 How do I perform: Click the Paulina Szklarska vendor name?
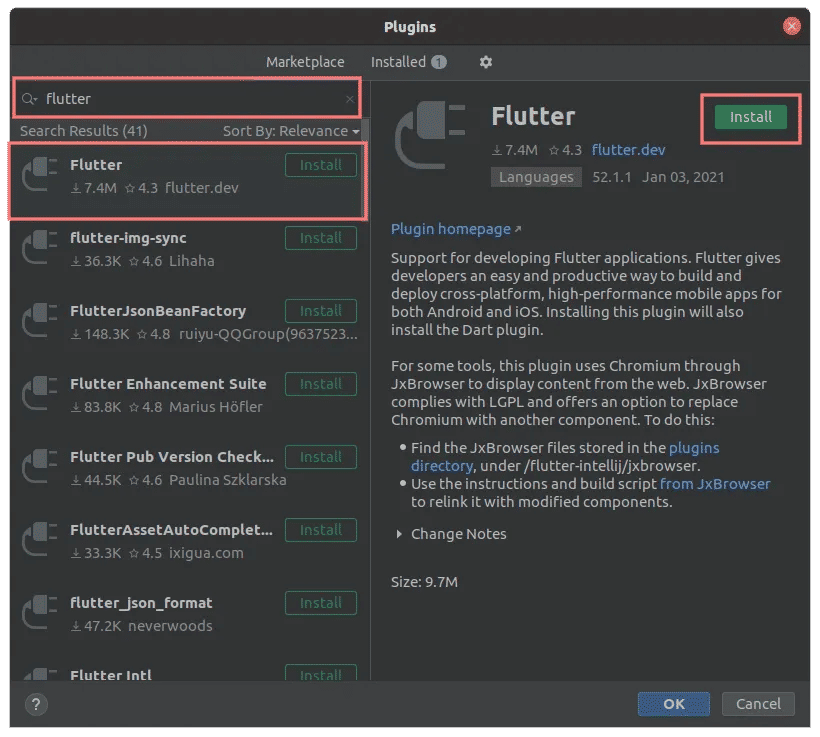pyautogui.click(x=227, y=480)
